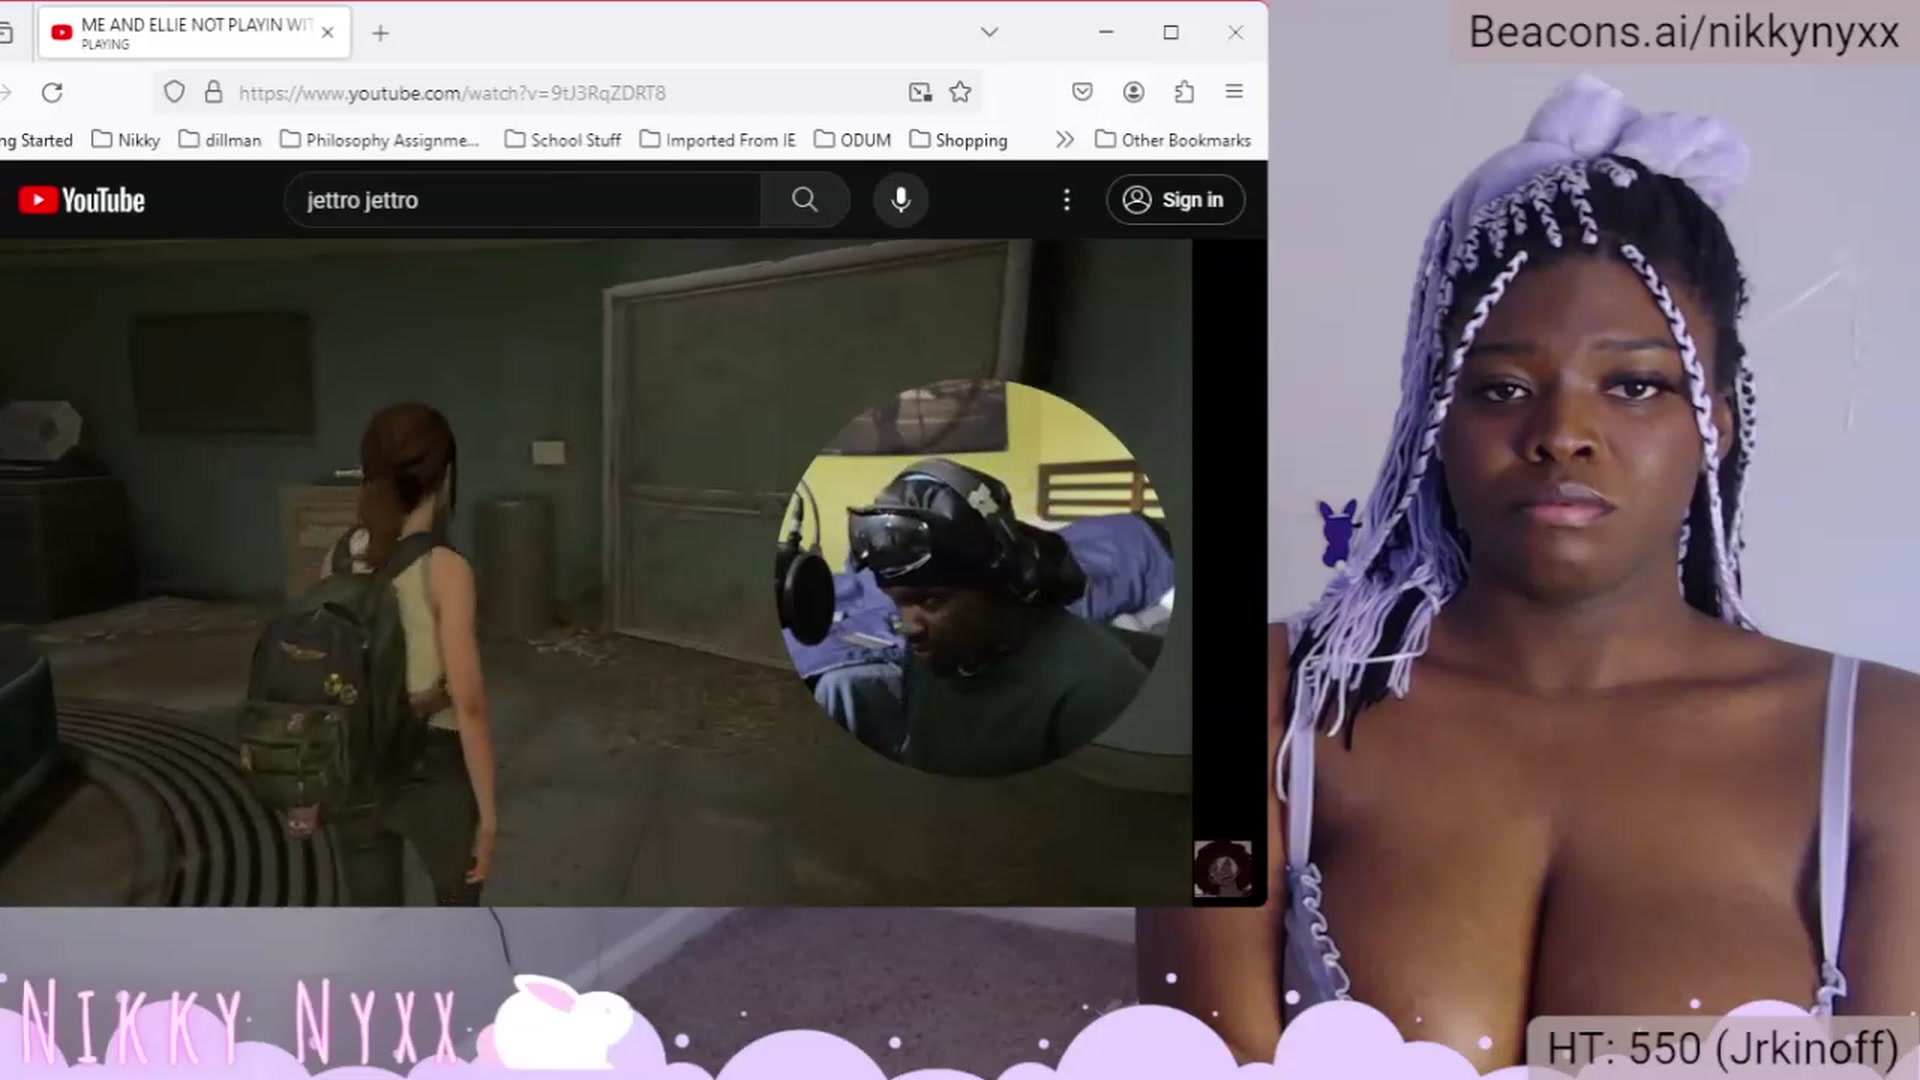Maximize the Firefox window
This screenshot has width=1920, height=1080.
click(x=1171, y=32)
